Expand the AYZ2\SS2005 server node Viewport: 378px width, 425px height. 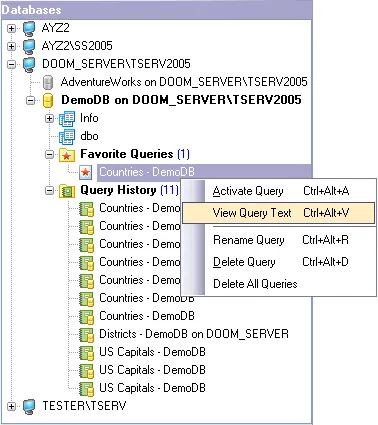(11, 46)
